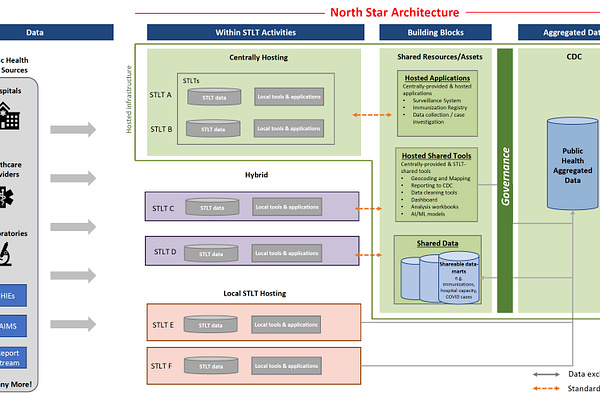
Task: Click the Dashboard bullet
Action: (x=424, y=200)
